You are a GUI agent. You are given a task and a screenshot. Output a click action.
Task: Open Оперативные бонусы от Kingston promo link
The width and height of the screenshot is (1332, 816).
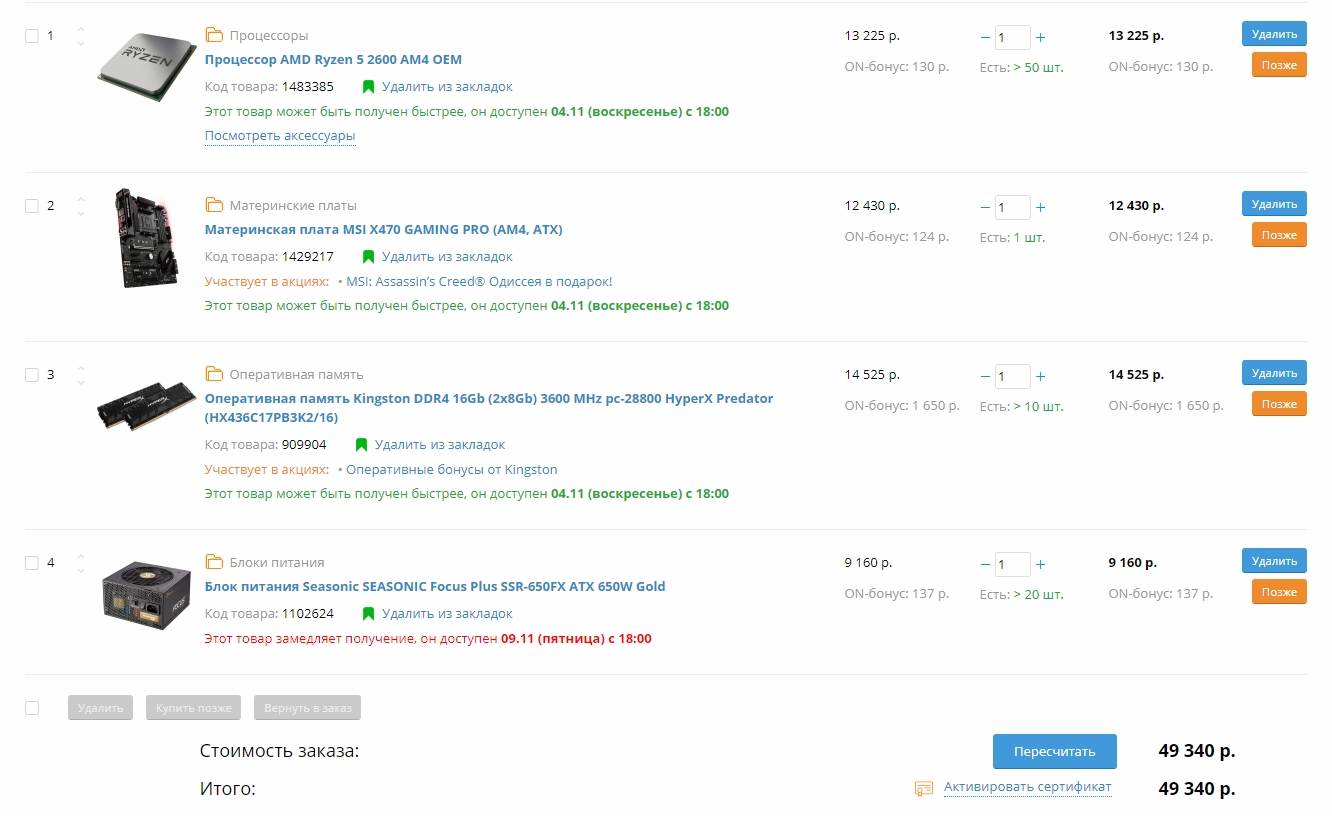[x=452, y=469]
